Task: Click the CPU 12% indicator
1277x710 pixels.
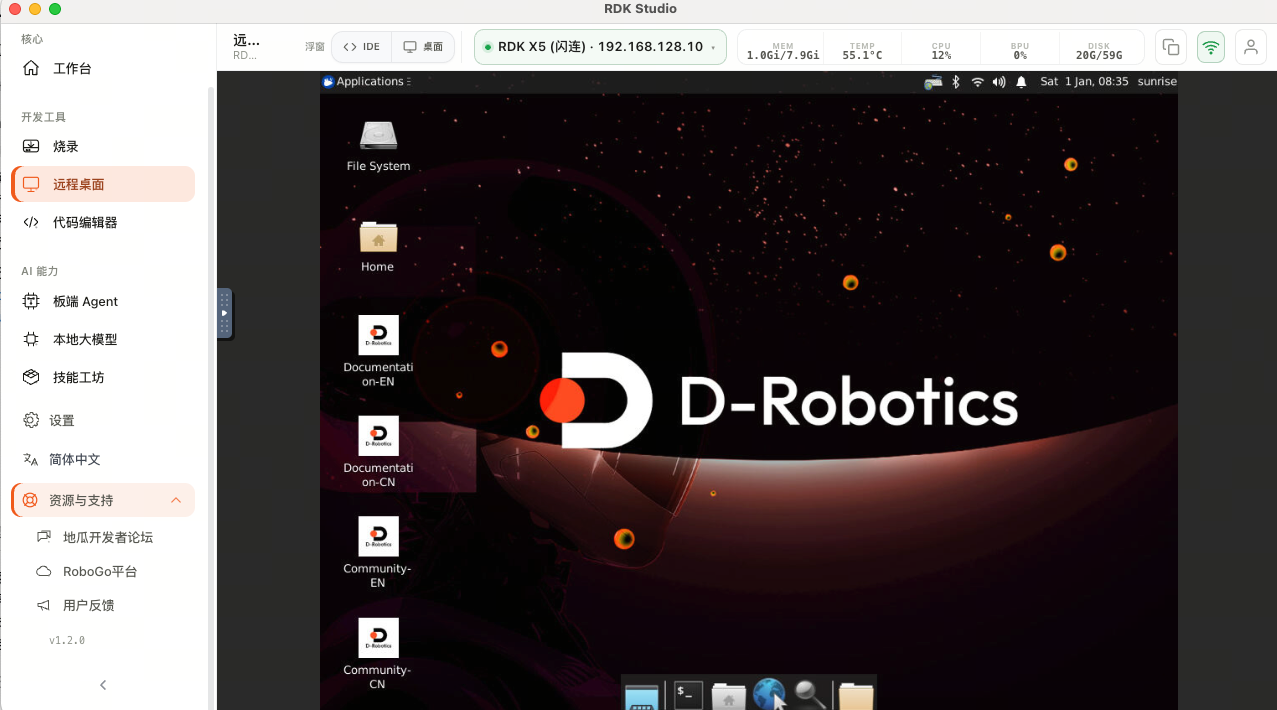Action: pyautogui.click(x=941, y=51)
